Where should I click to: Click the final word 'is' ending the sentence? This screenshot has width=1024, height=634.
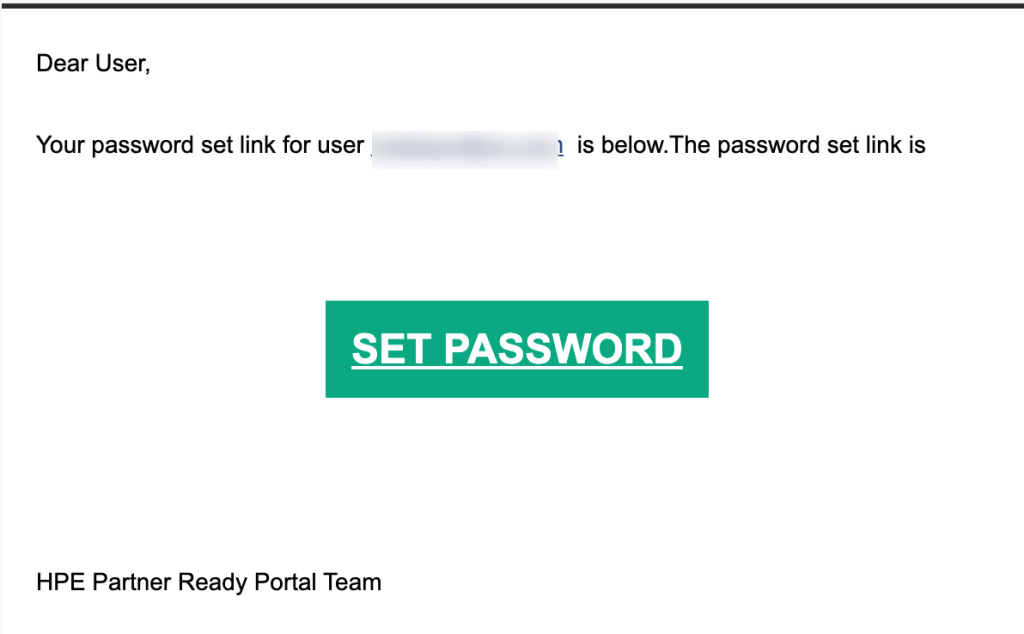pyautogui.click(x=916, y=145)
